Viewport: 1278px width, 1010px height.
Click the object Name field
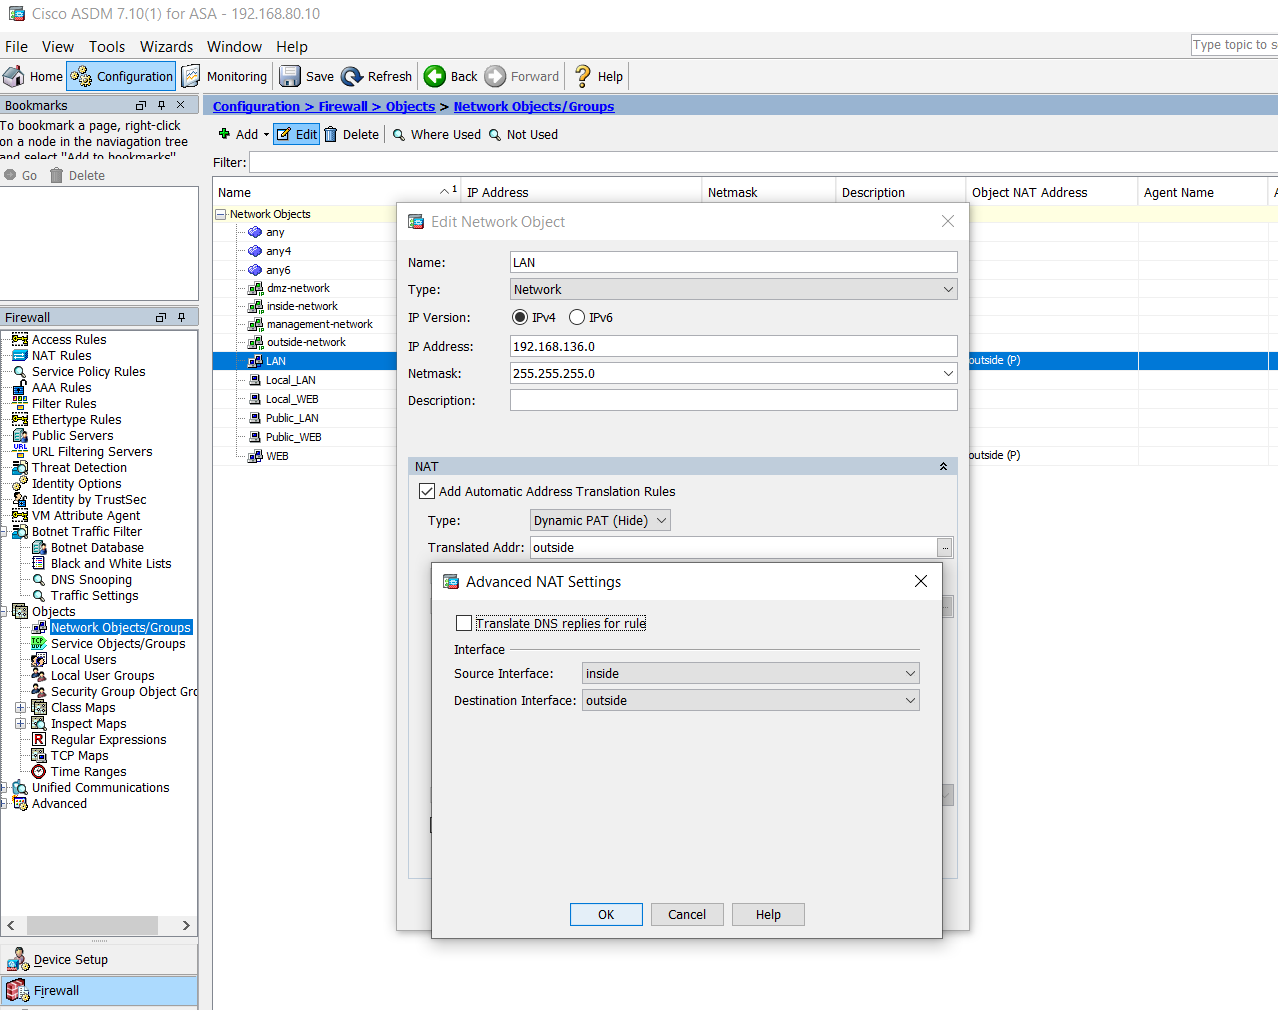click(x=734, y=263)
